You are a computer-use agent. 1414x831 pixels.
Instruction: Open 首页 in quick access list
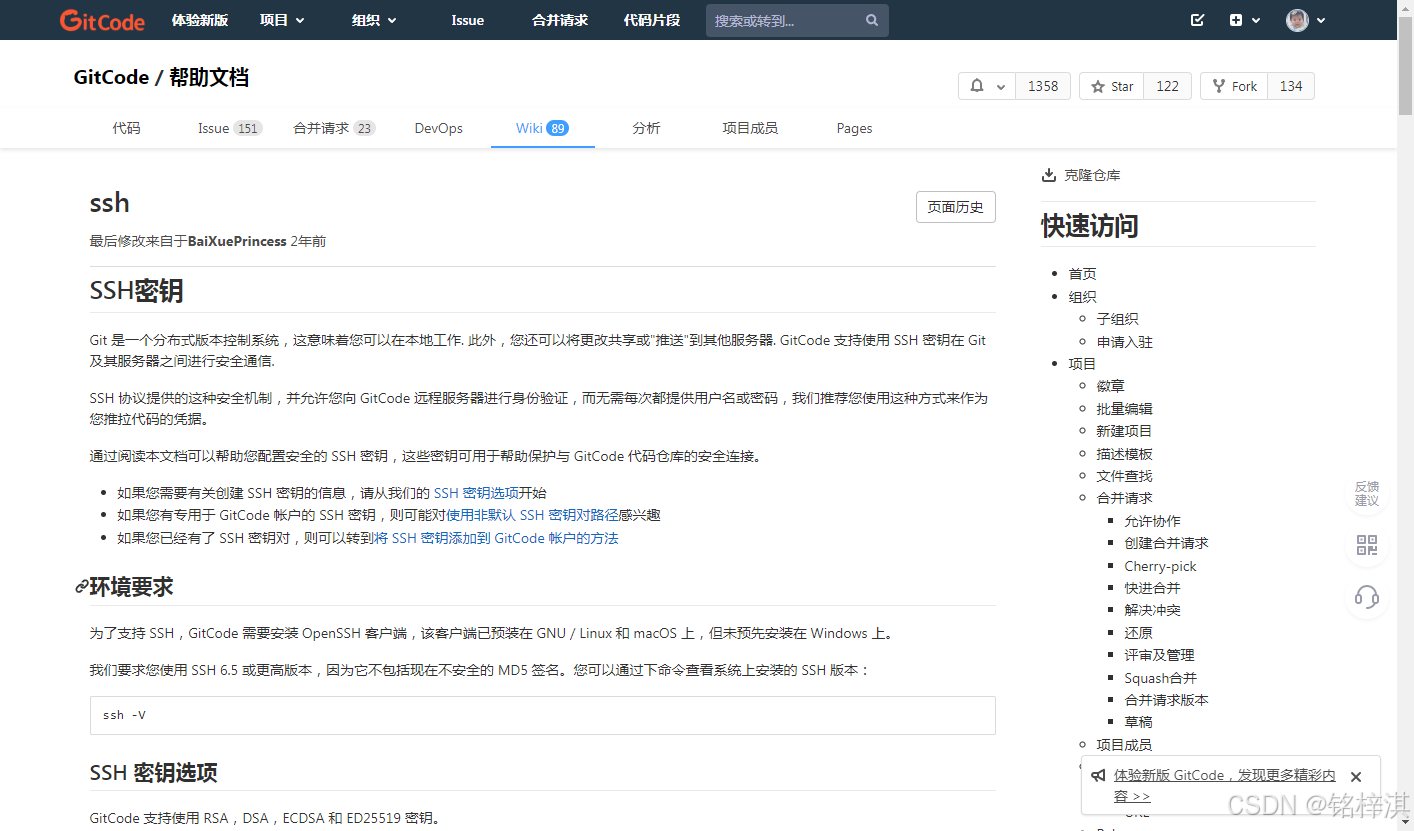click(1082, 273)
